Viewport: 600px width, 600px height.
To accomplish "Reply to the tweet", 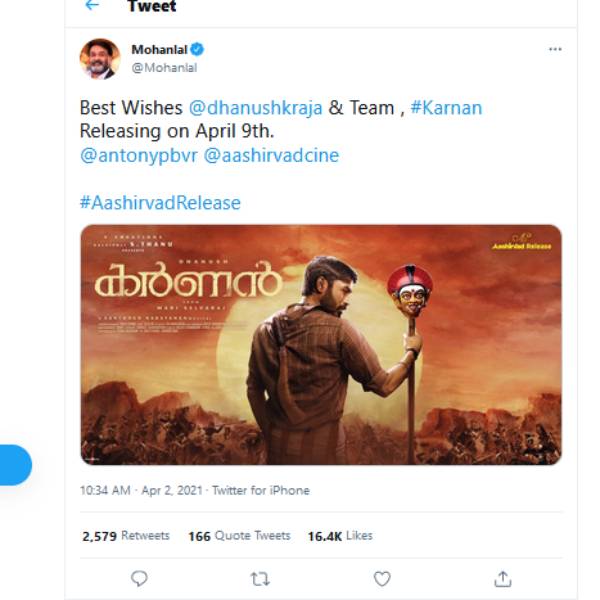I will (140, 578).
